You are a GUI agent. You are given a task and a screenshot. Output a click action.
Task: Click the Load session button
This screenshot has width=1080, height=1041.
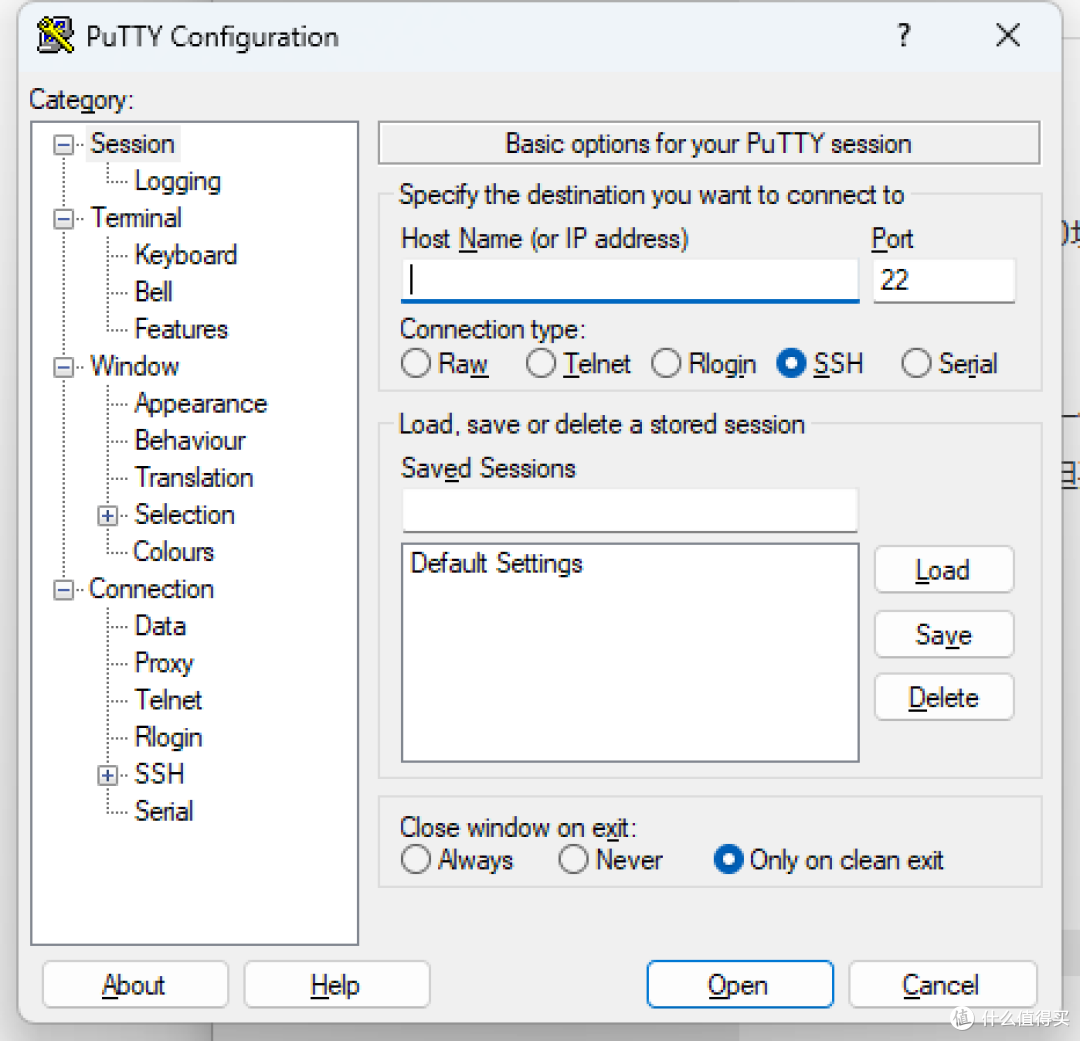click(x=944, y=570)
